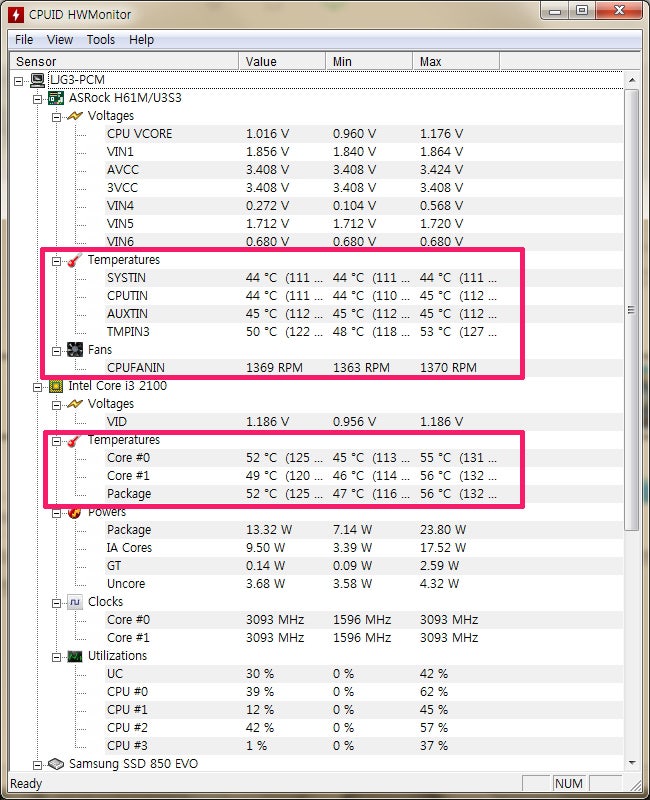Viewport: 650px width, 800px height.
Task: Select the SYSTIN temperature row
Action: (x=364, y=278)
